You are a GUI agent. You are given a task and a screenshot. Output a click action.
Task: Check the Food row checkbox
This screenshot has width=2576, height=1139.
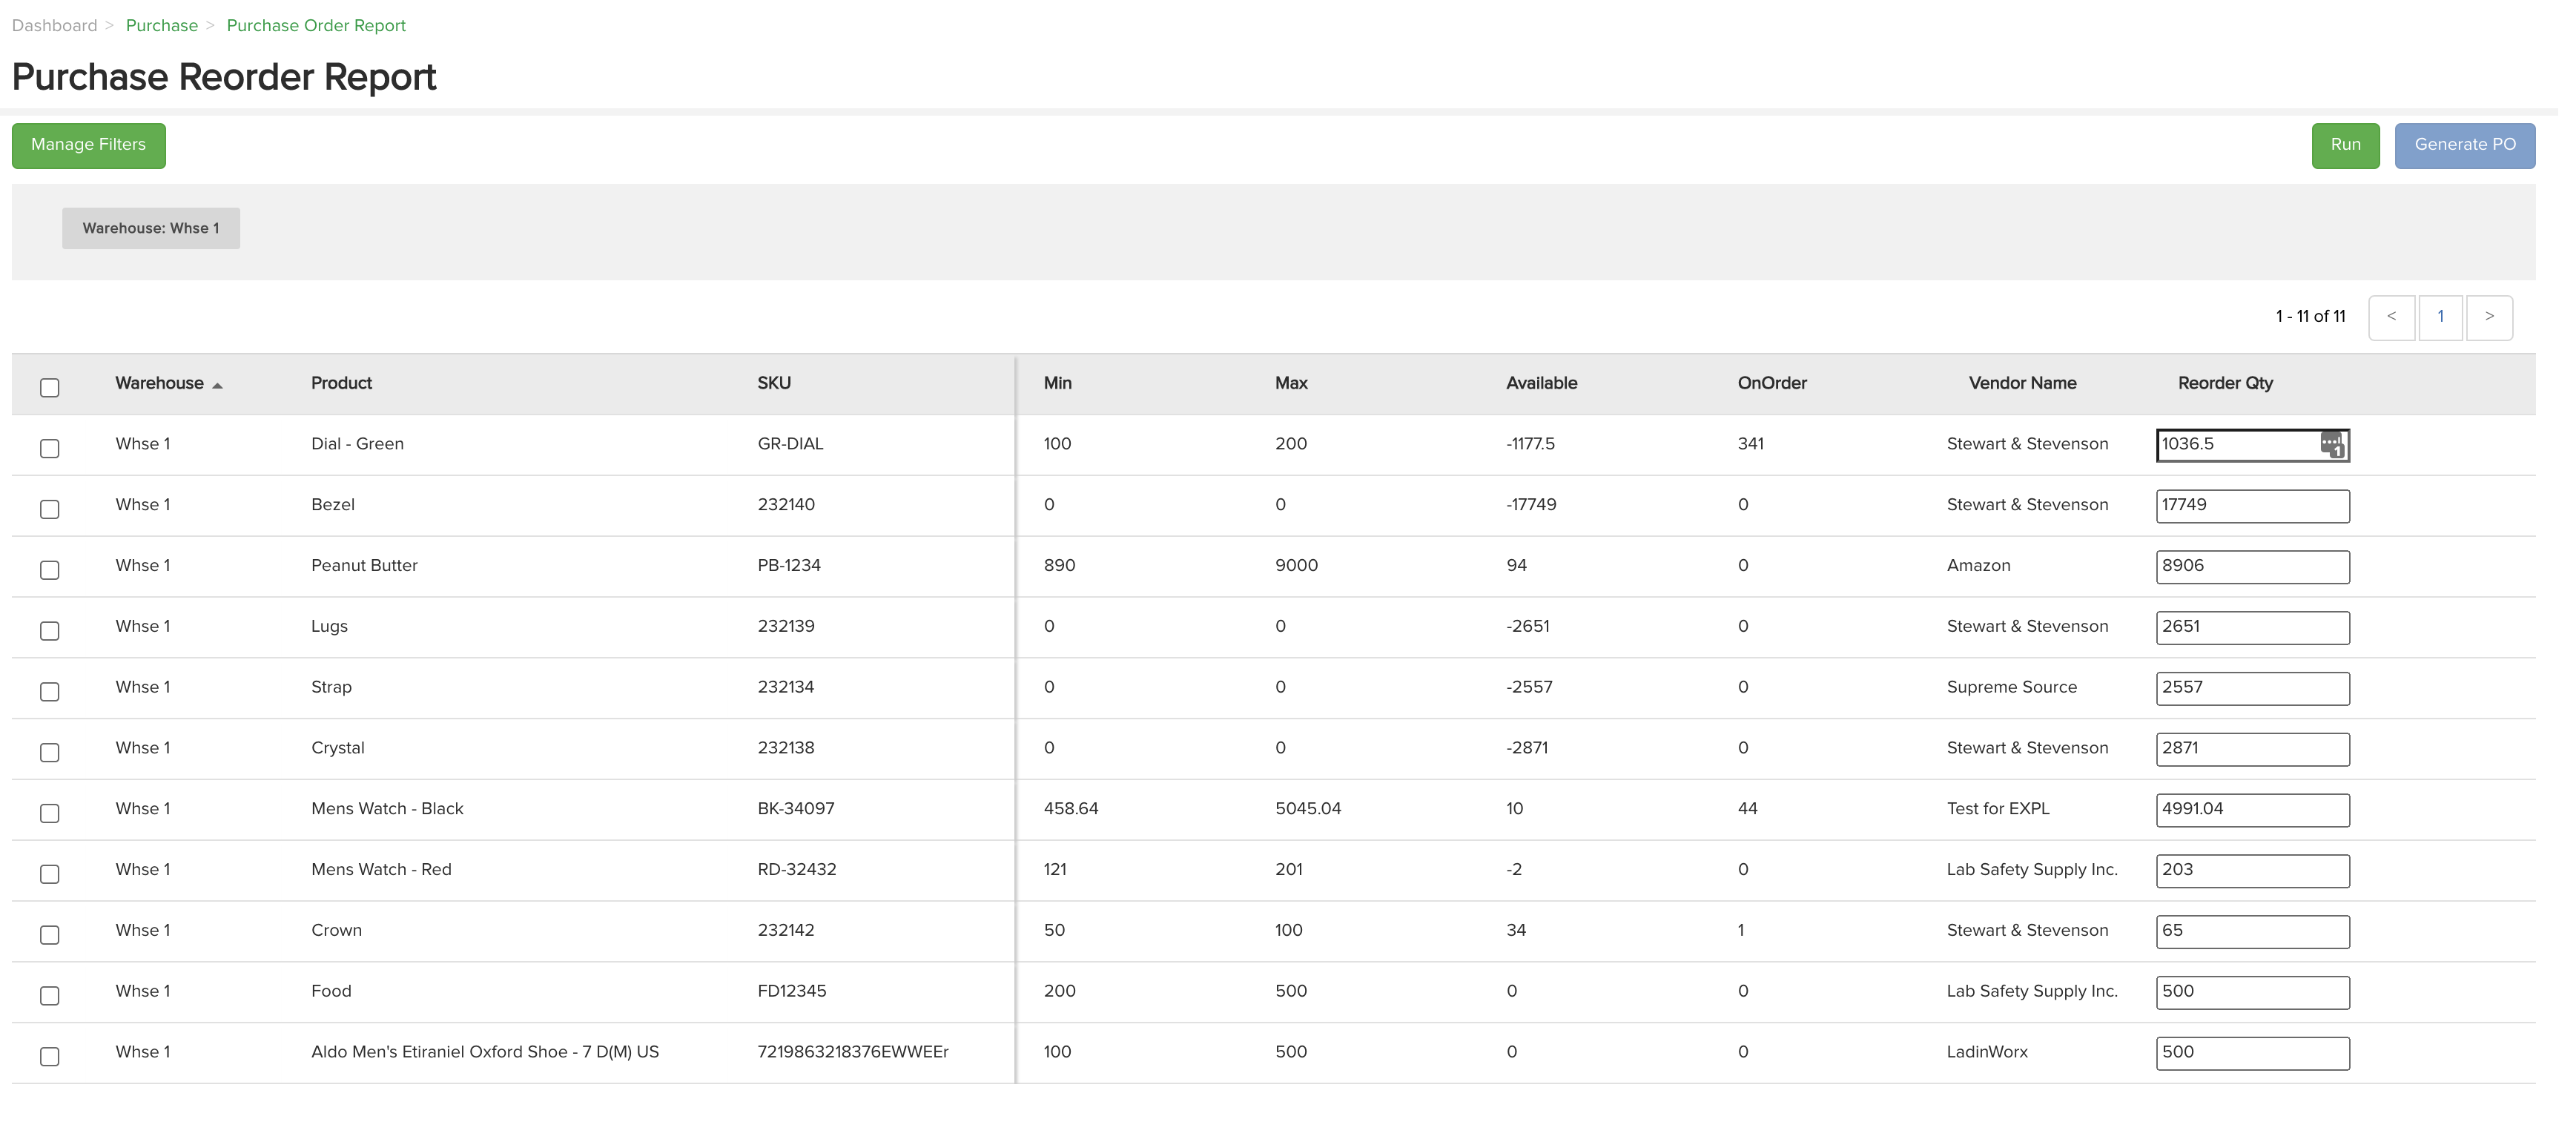tap(50, 995)
